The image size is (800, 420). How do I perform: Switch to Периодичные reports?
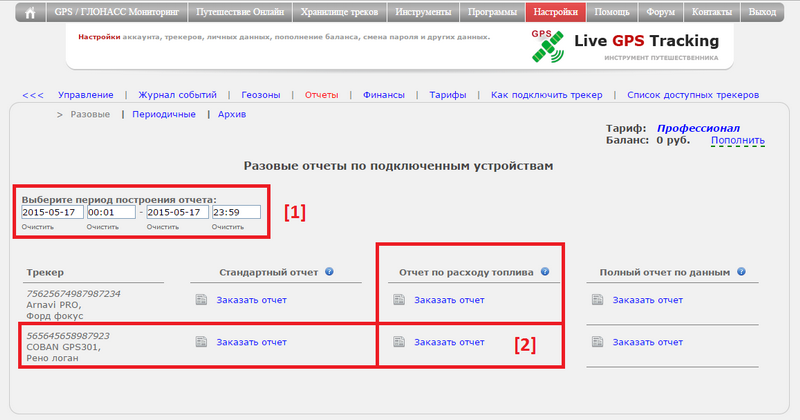pyautogui.click(x=164, y=114)
